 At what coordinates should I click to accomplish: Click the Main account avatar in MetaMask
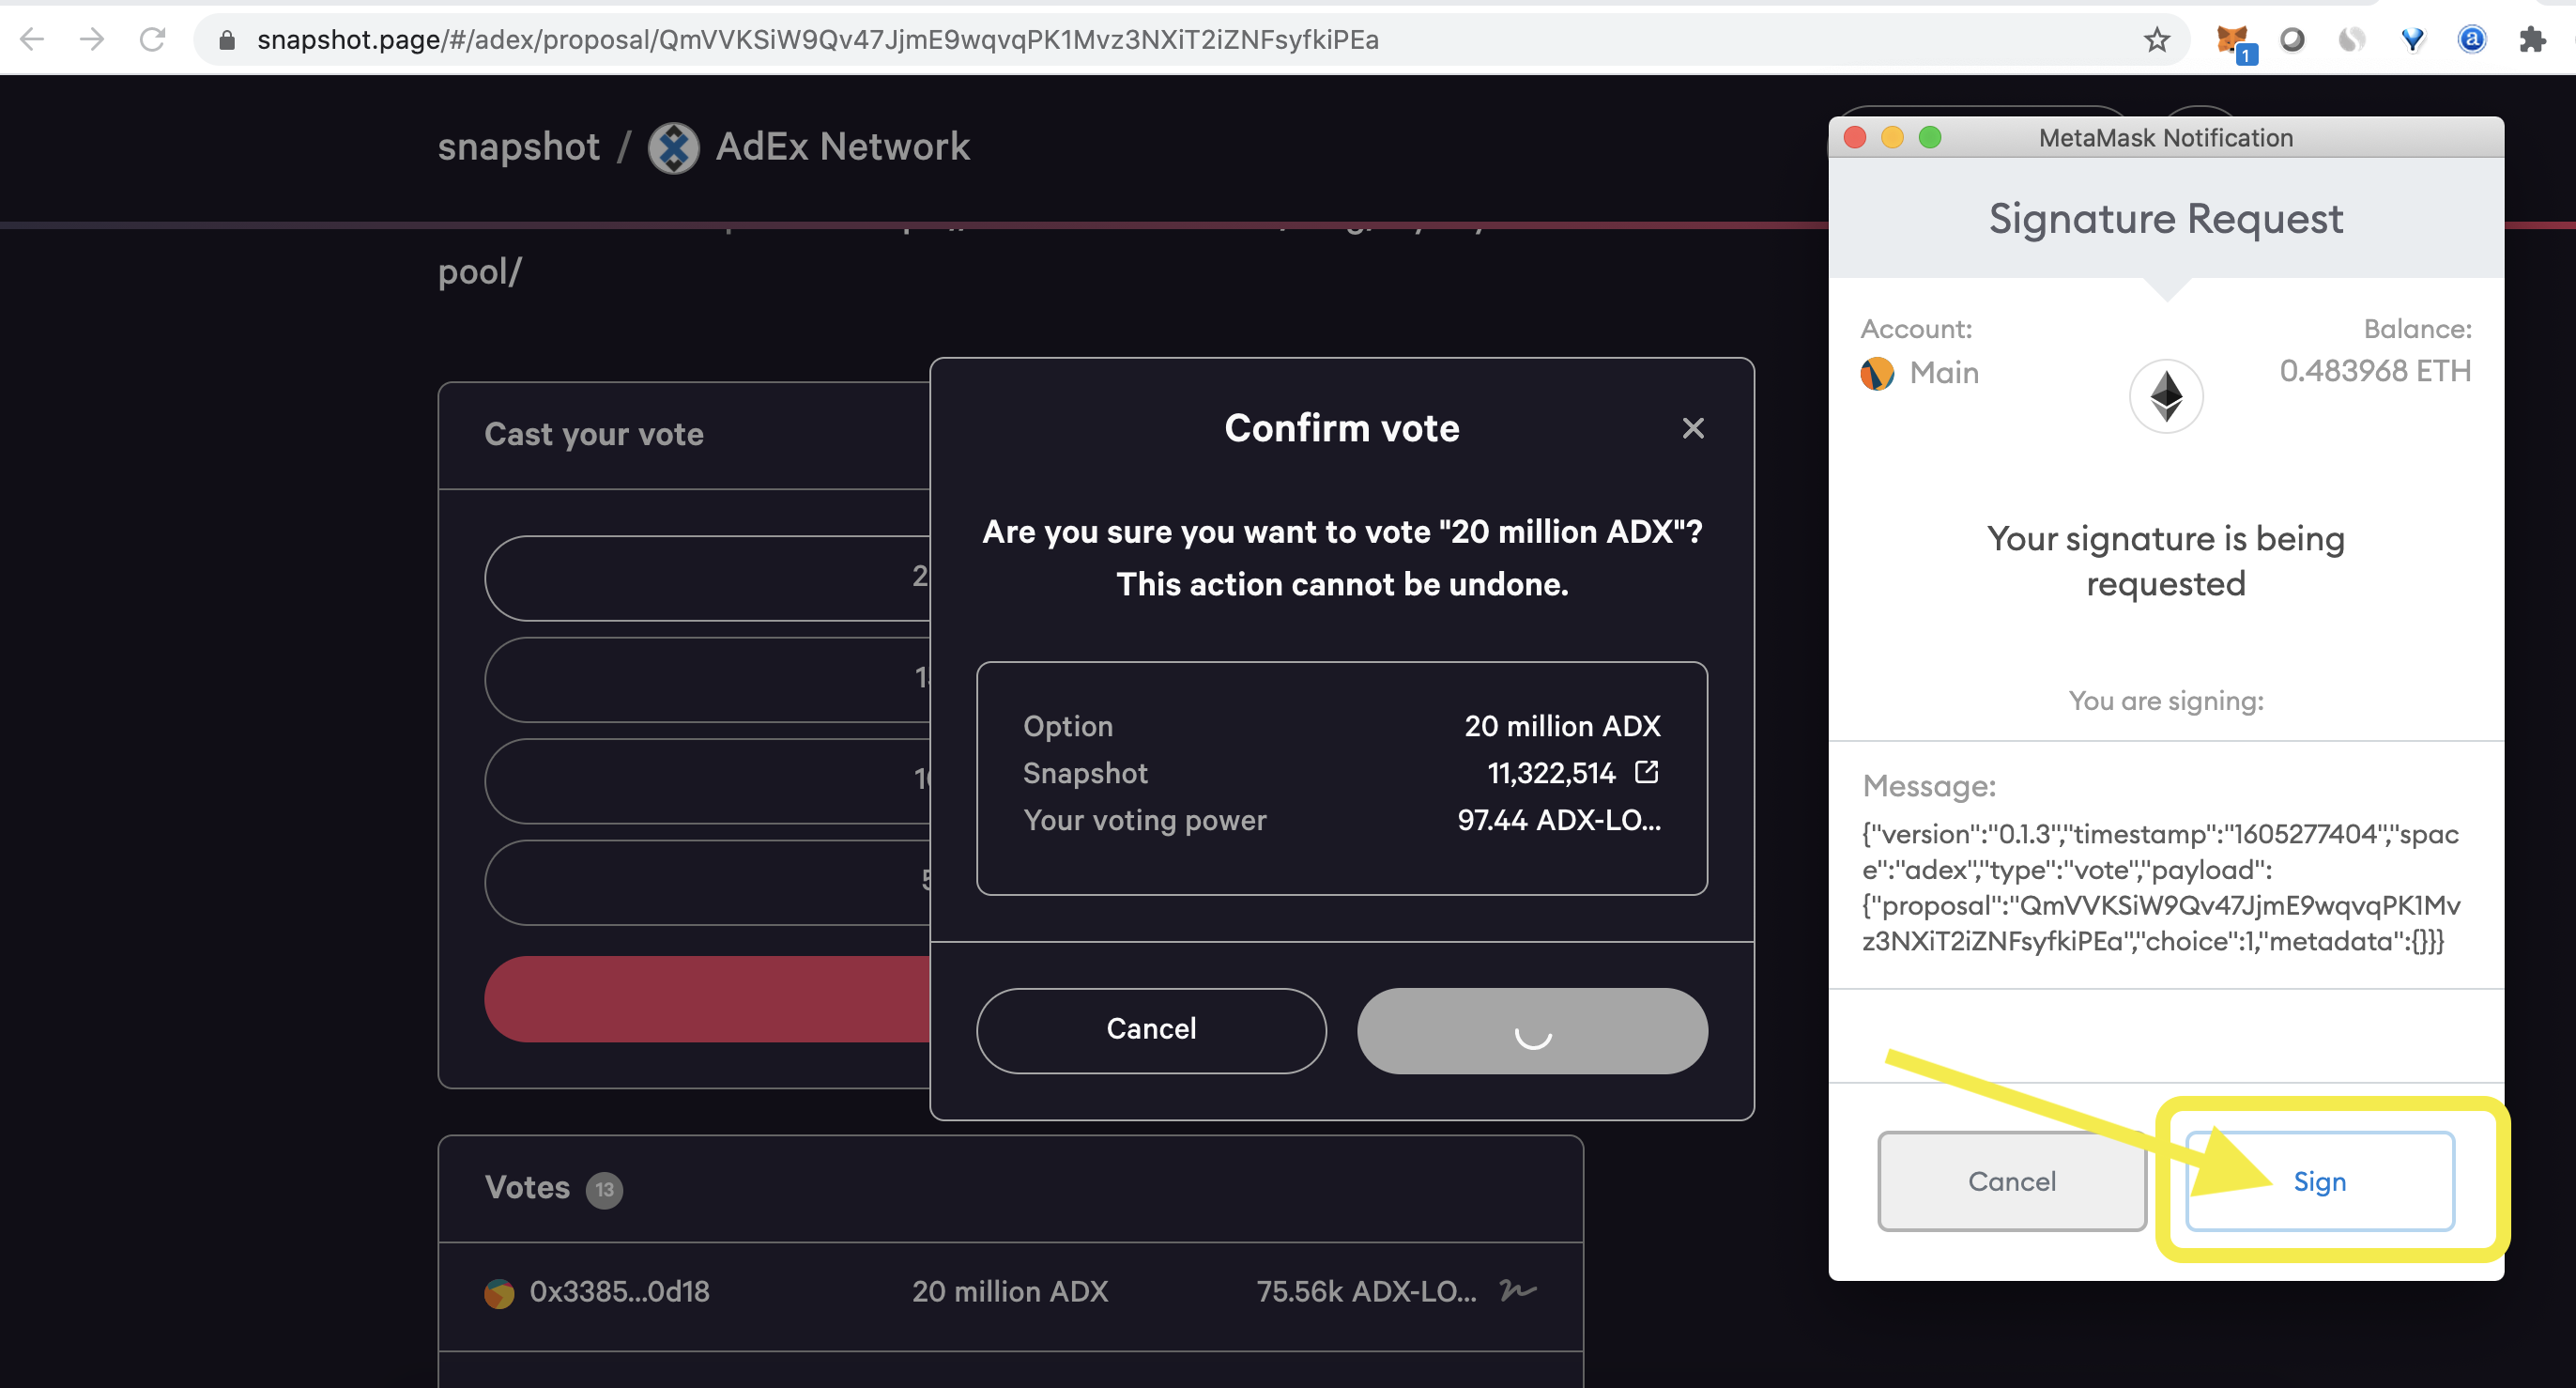pos(1877,373)
